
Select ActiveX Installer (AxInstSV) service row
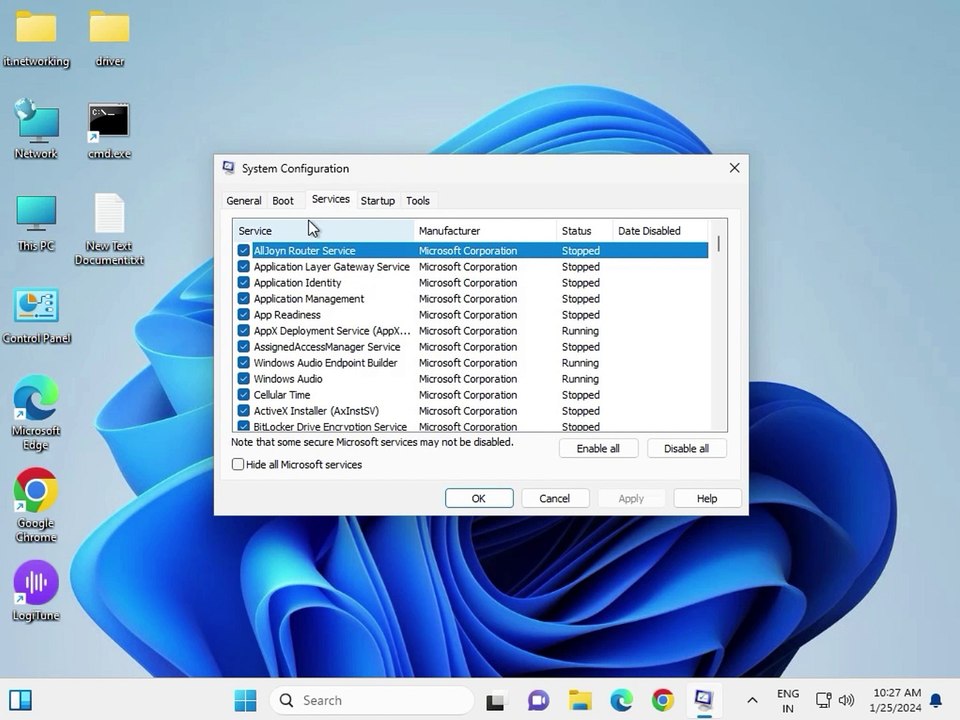click(x=470, y=410)
